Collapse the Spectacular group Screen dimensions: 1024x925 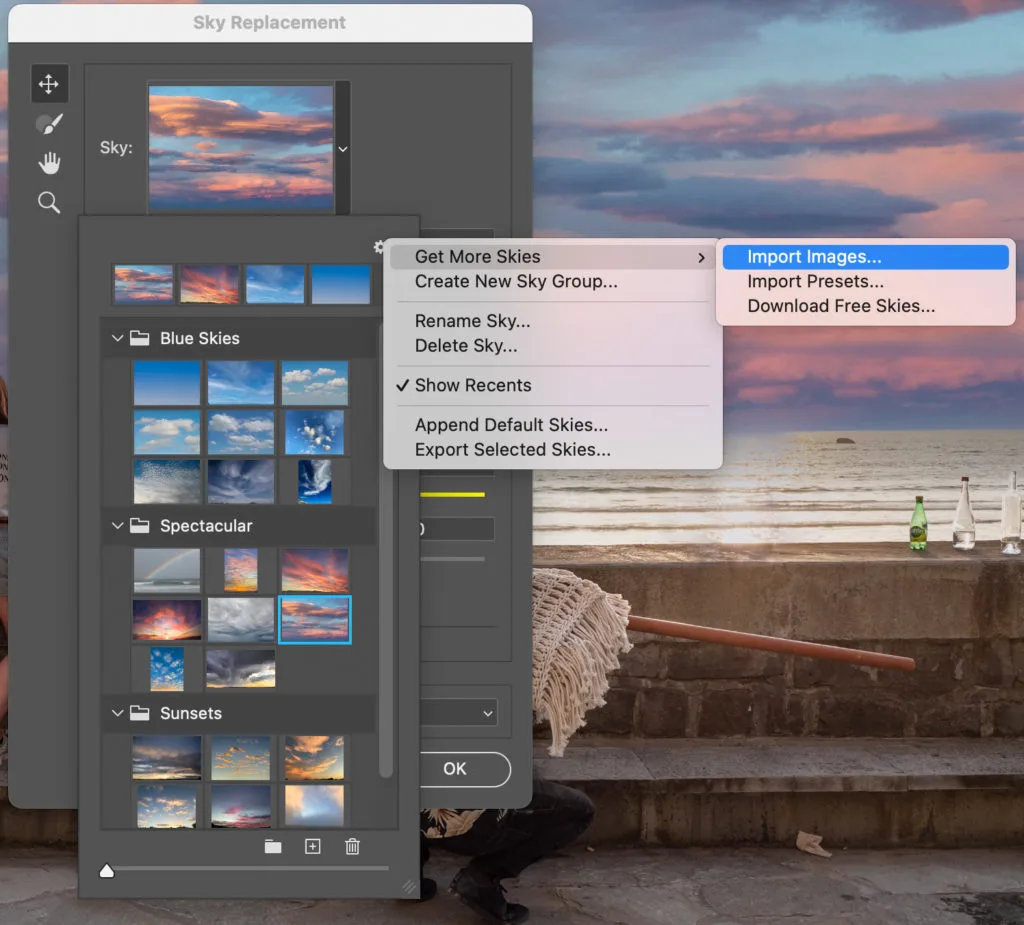click(x=118, y=526)
